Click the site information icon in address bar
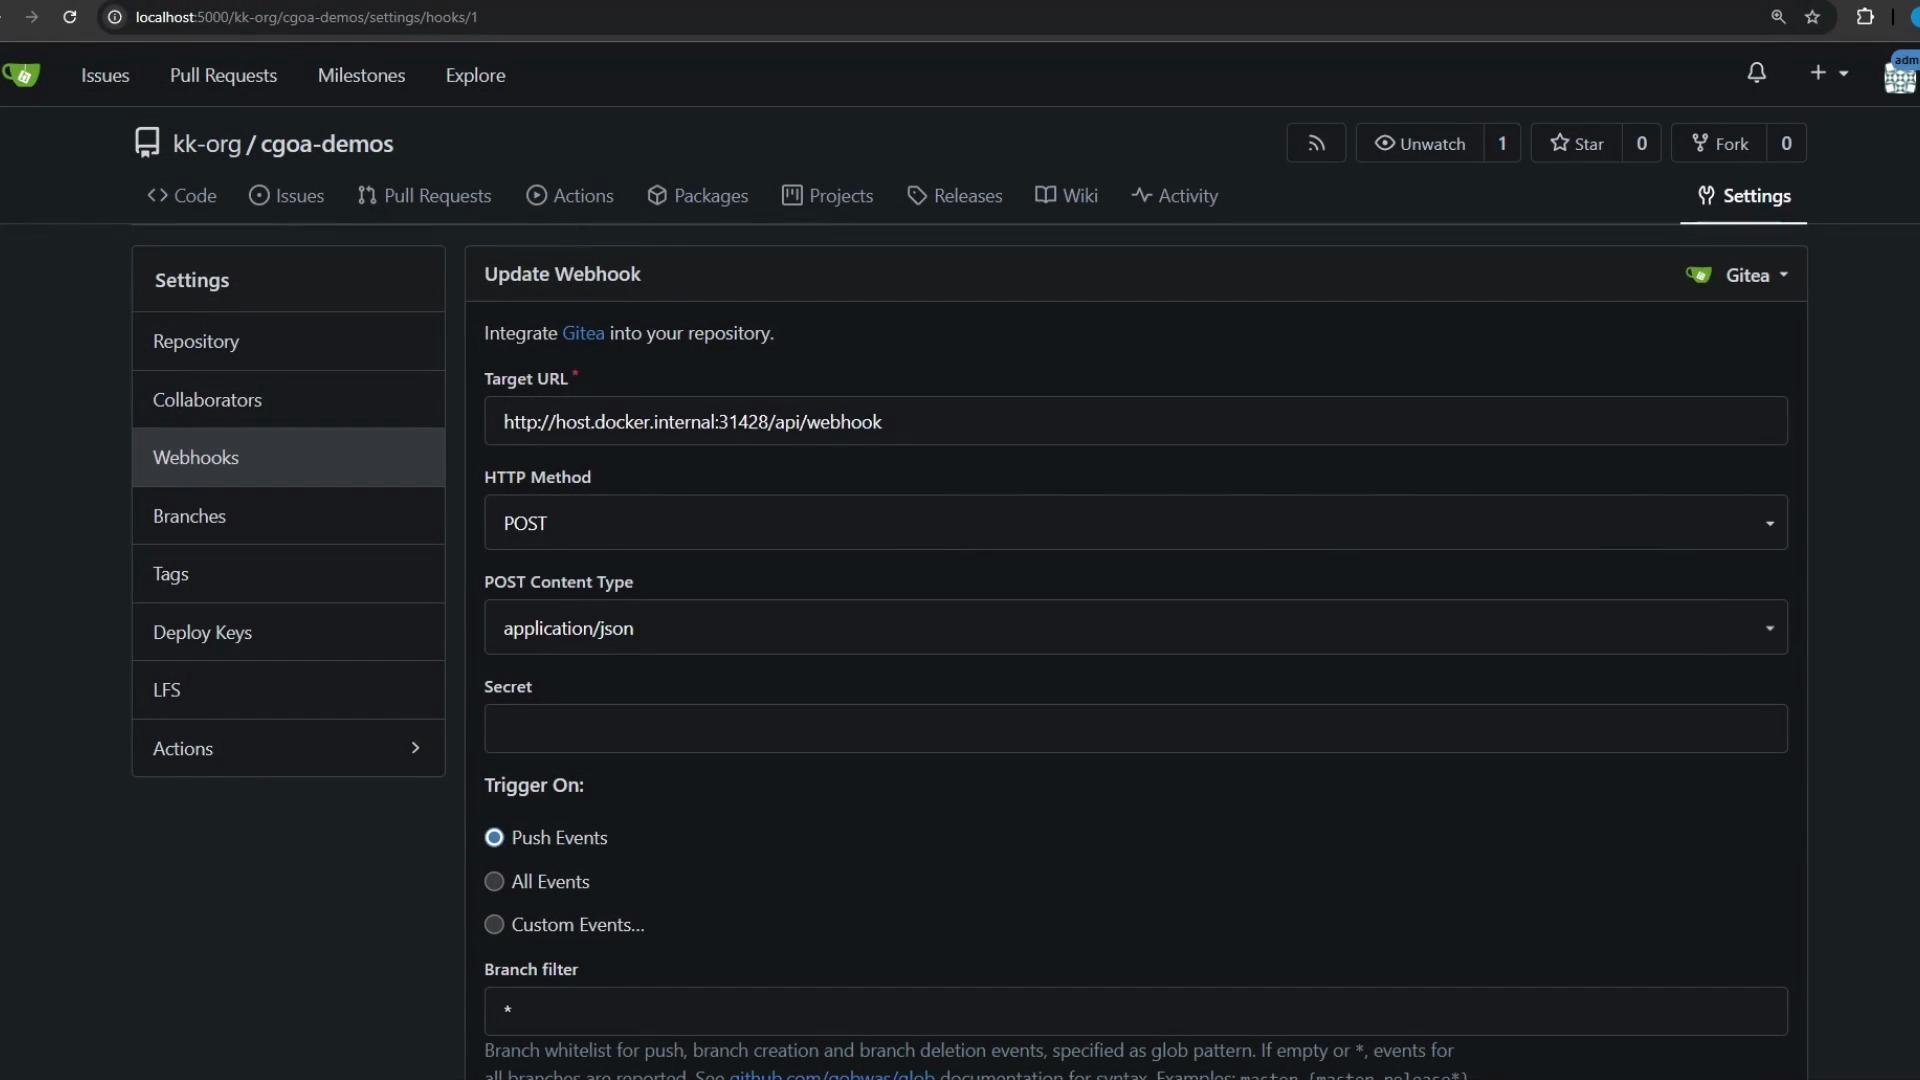The height and width of the screenshot is (1080, 1920). point(115,17)
